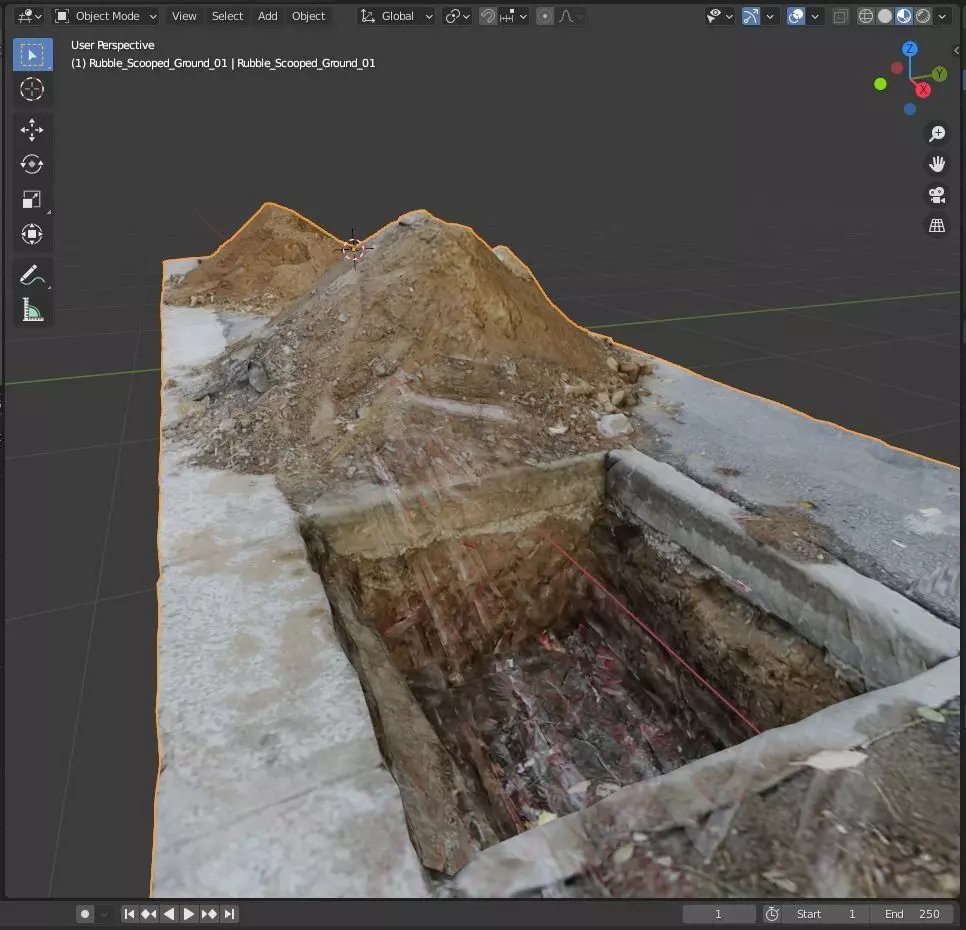Open the Object Mode dropdown
966x930 pixels.
pyautogui.click(x=105, y=16)
